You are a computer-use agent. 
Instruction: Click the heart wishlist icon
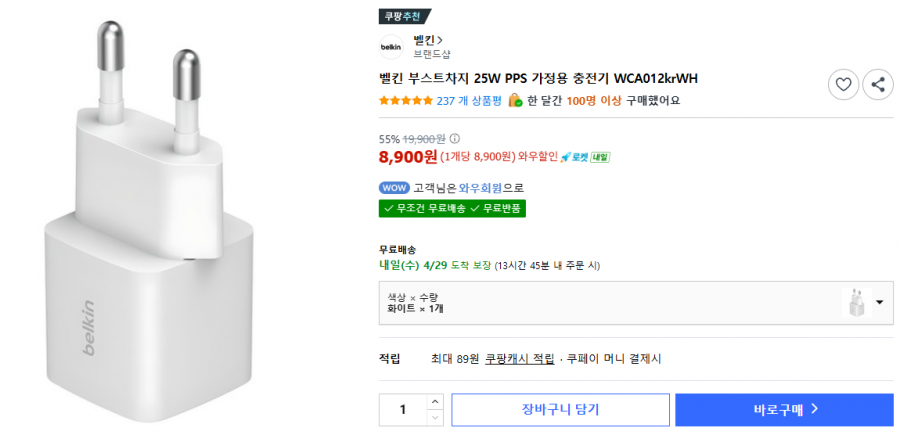tap(843, 85)
